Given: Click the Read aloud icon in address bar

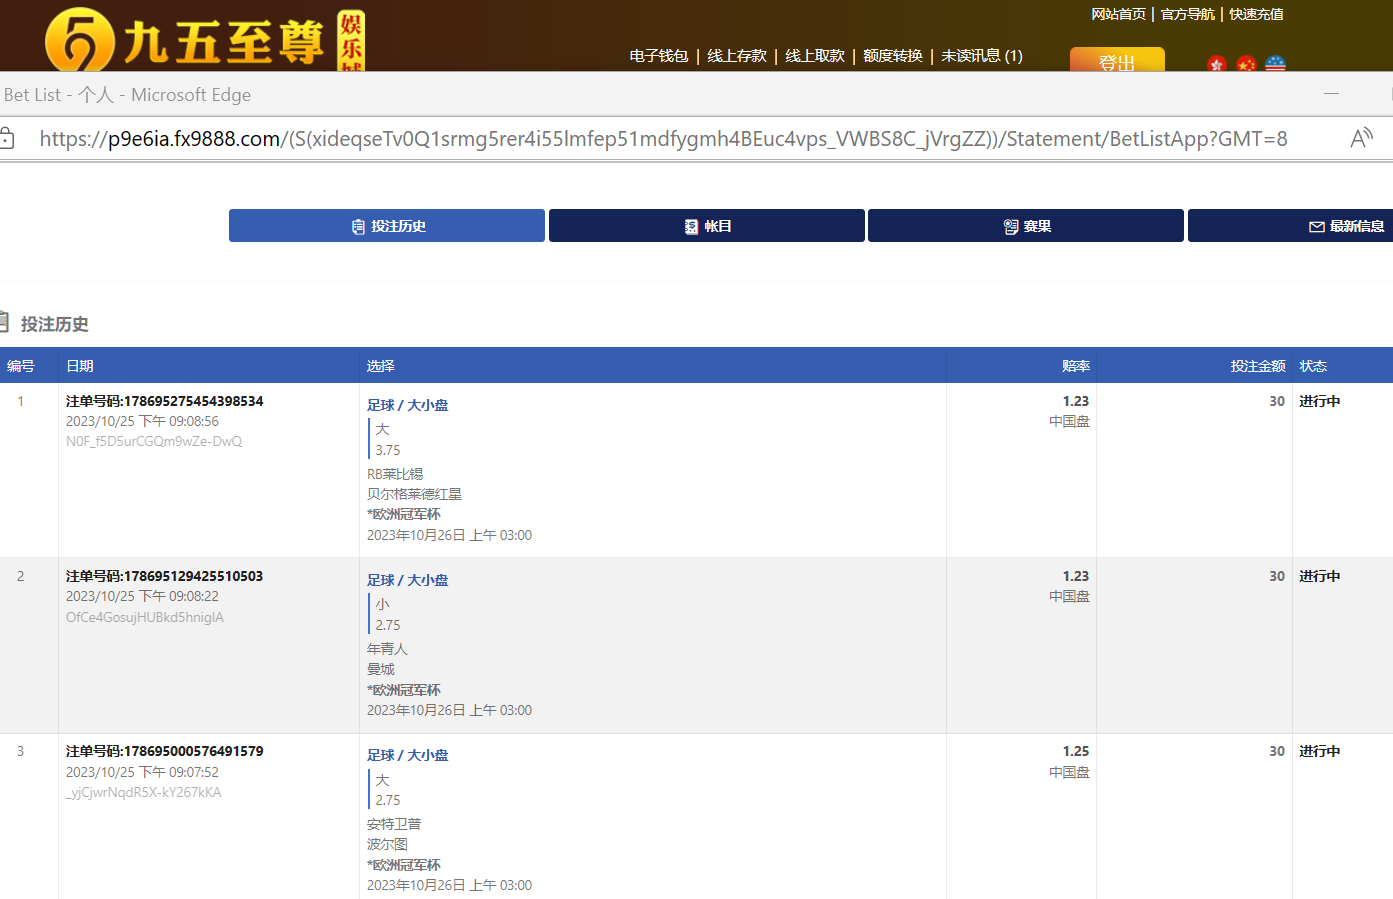Looking at the screenshot, I should [1361, 139].
